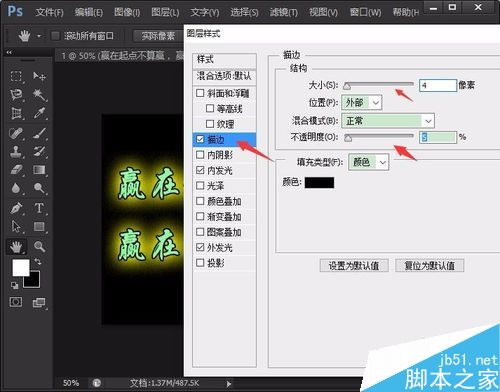
Task: Select the Eyedropper tool
Action: coord(39,114)
